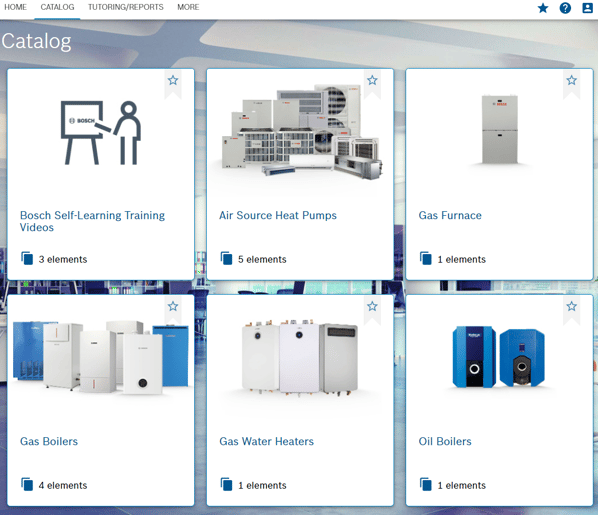598x515 pixels.
Task: Favorite the Oil Boilers card
Action: [x=571, y=306]
